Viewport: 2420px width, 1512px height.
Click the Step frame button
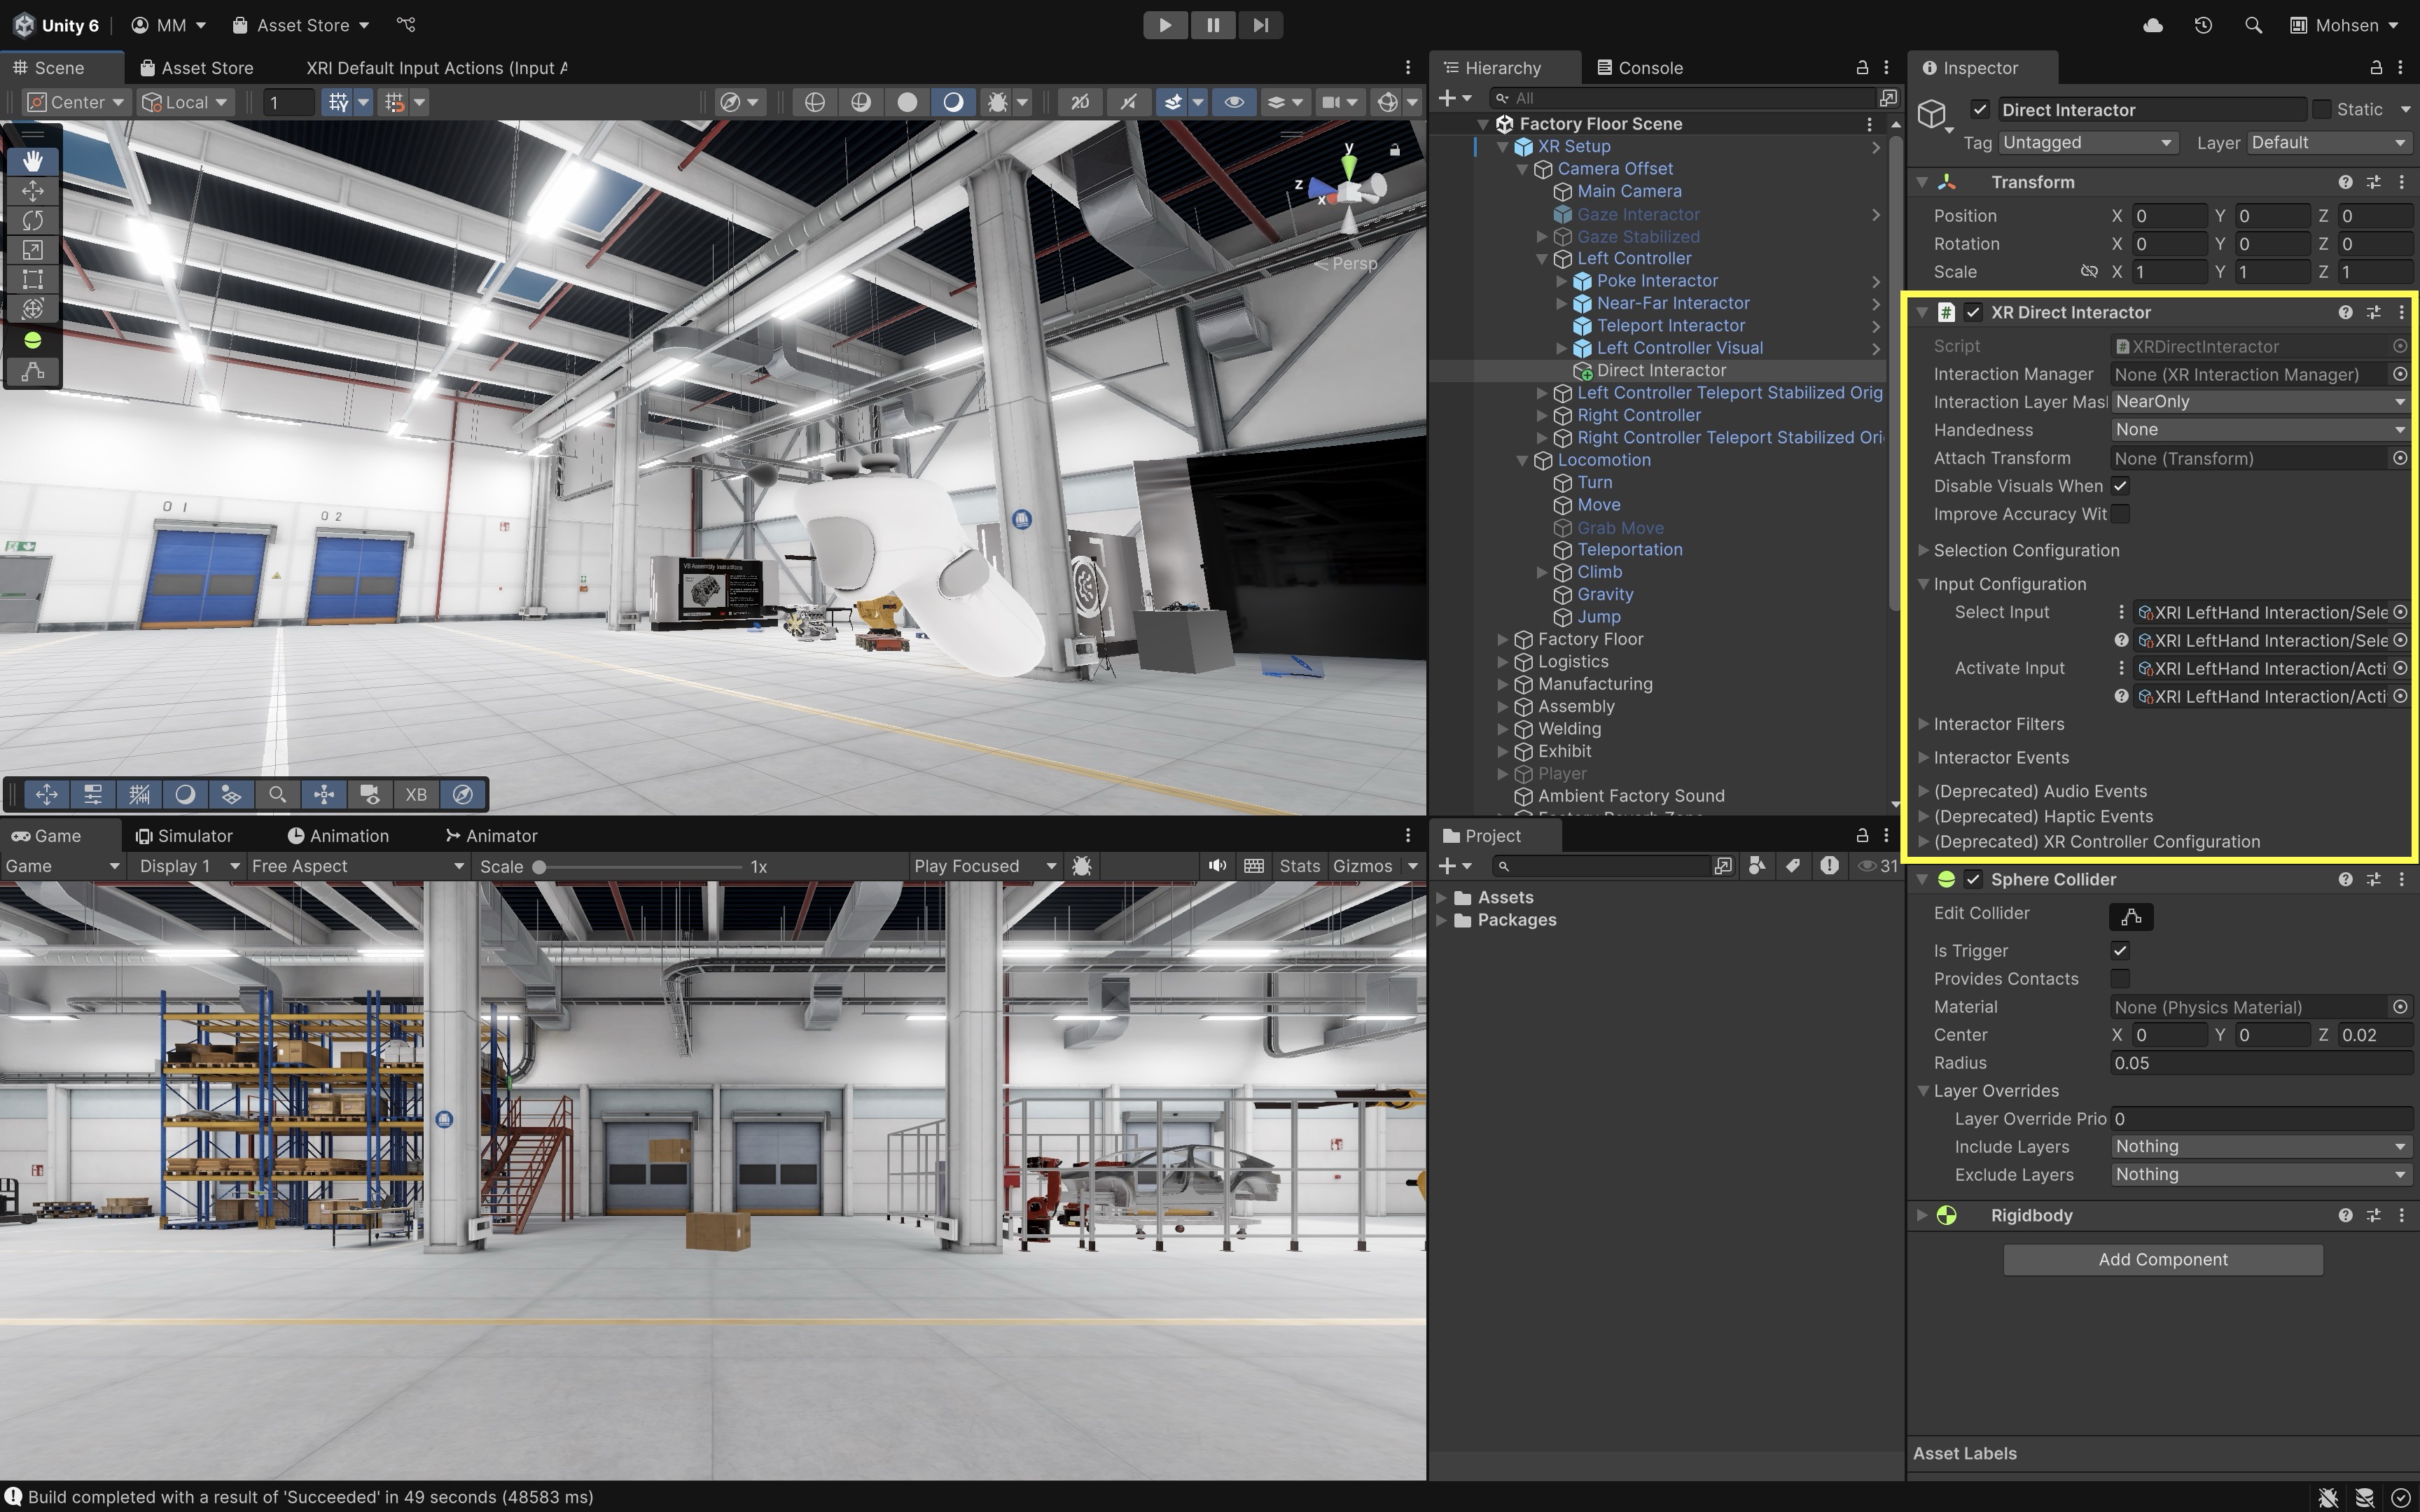pyautogui.click(x=1260, y=25)
